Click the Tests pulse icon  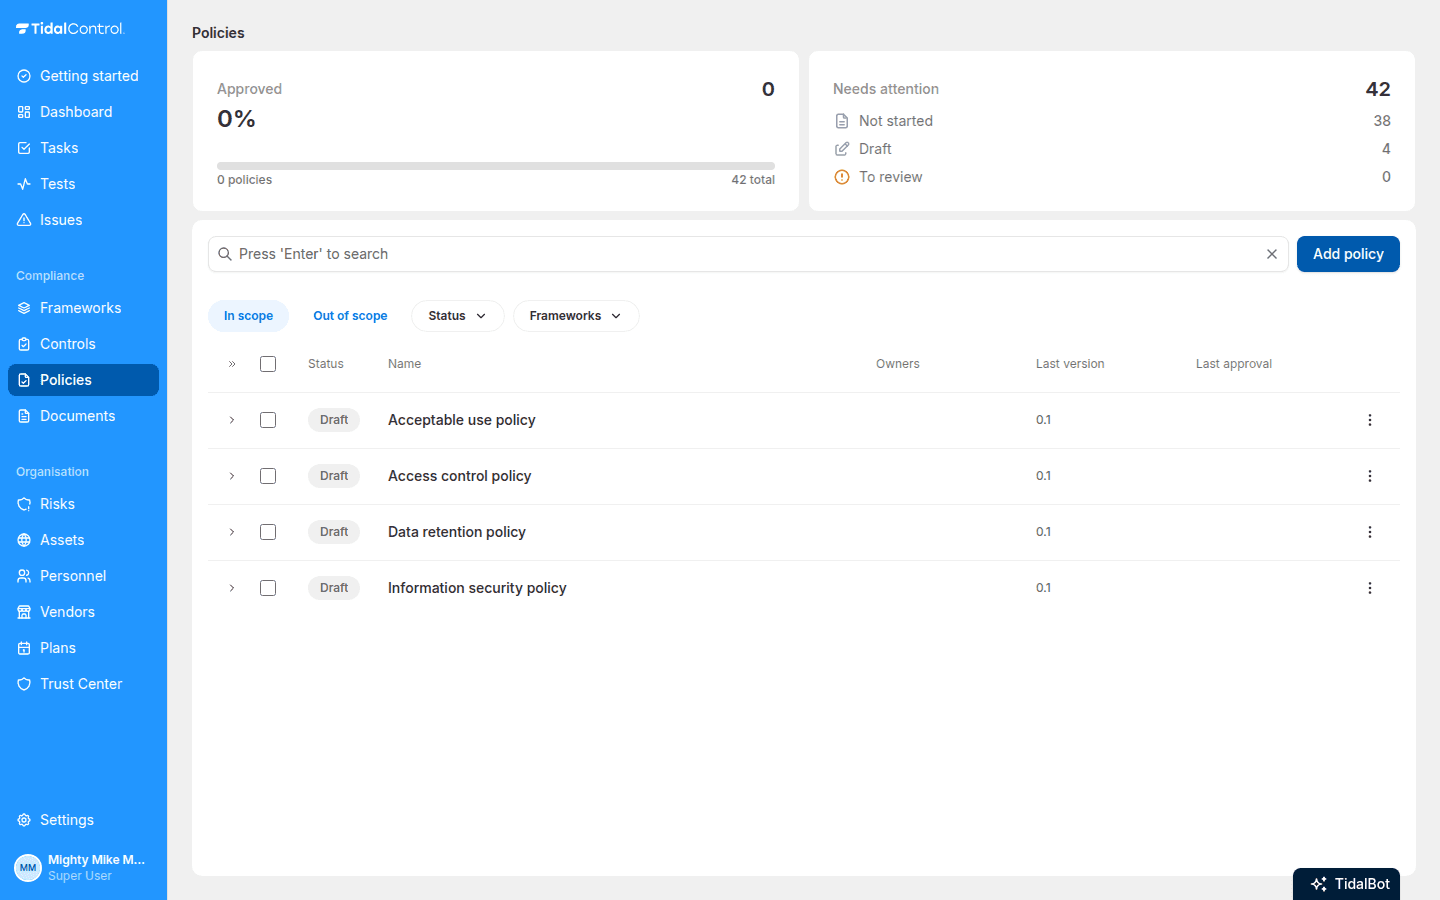coord(24,184)
